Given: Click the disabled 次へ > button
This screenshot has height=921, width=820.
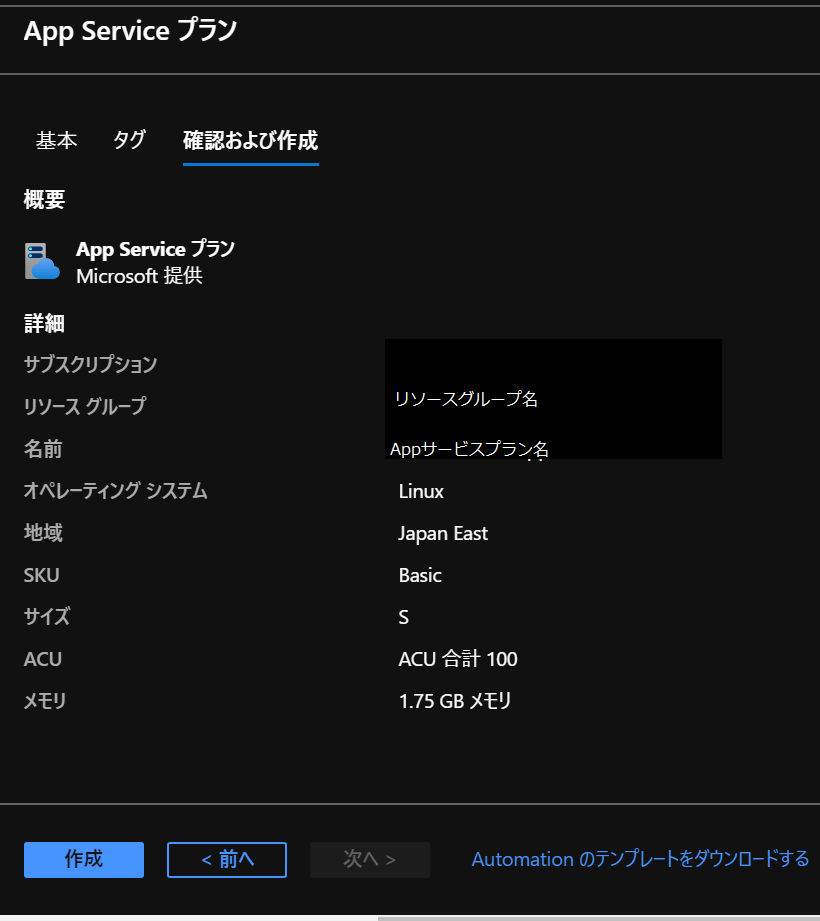Looking at the screenshot, I should [370, 859].
